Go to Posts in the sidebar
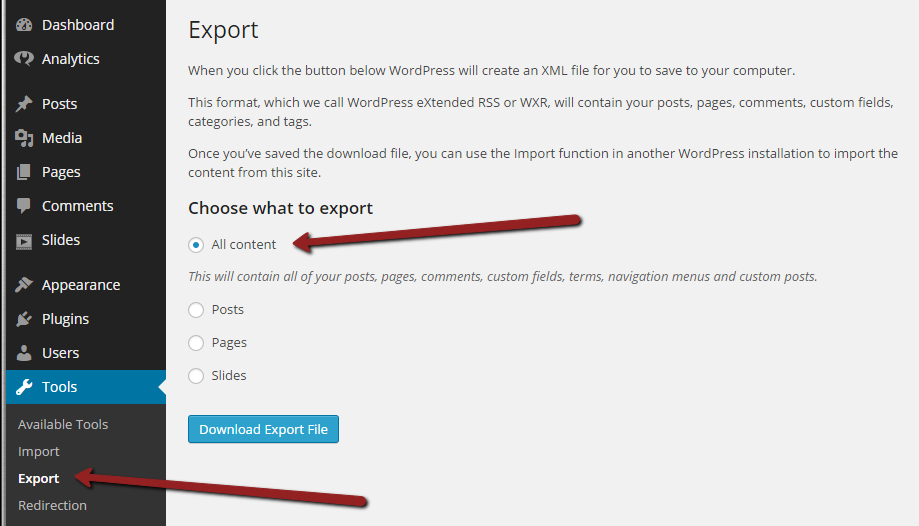Screen dimensions: 919x526 click(59, 104)
